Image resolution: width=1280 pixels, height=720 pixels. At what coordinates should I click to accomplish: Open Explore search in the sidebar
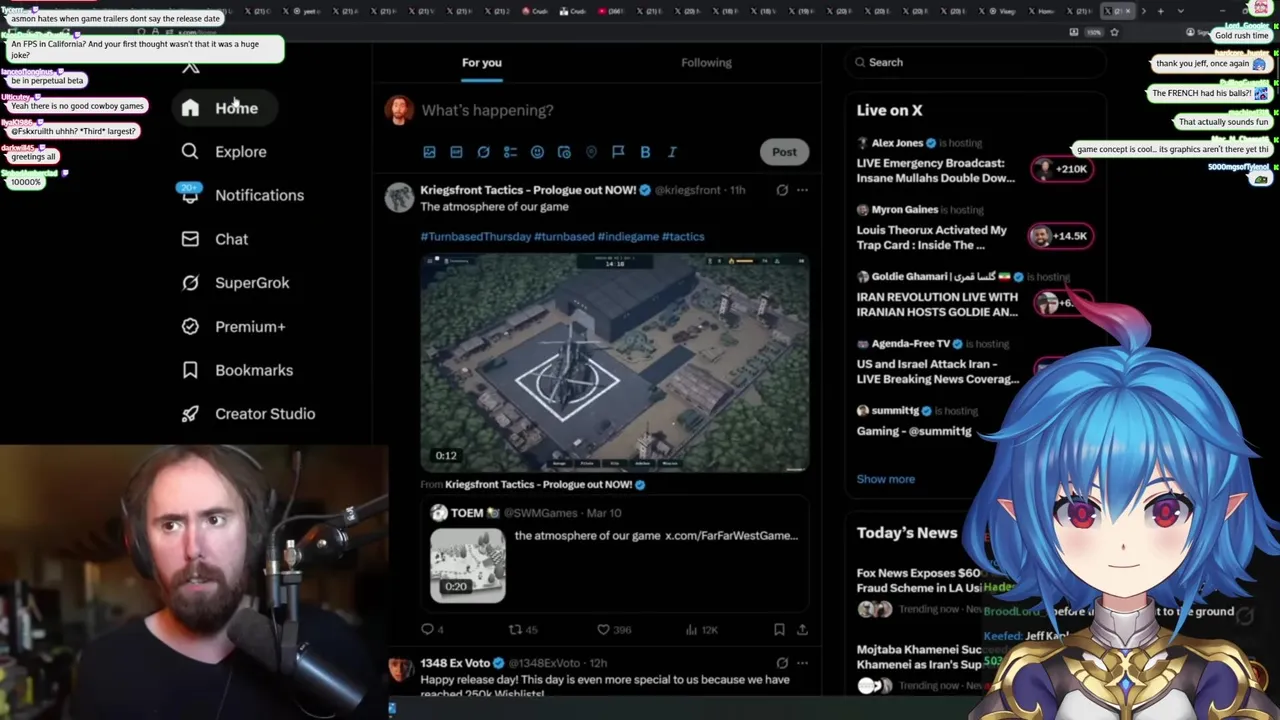224,152
